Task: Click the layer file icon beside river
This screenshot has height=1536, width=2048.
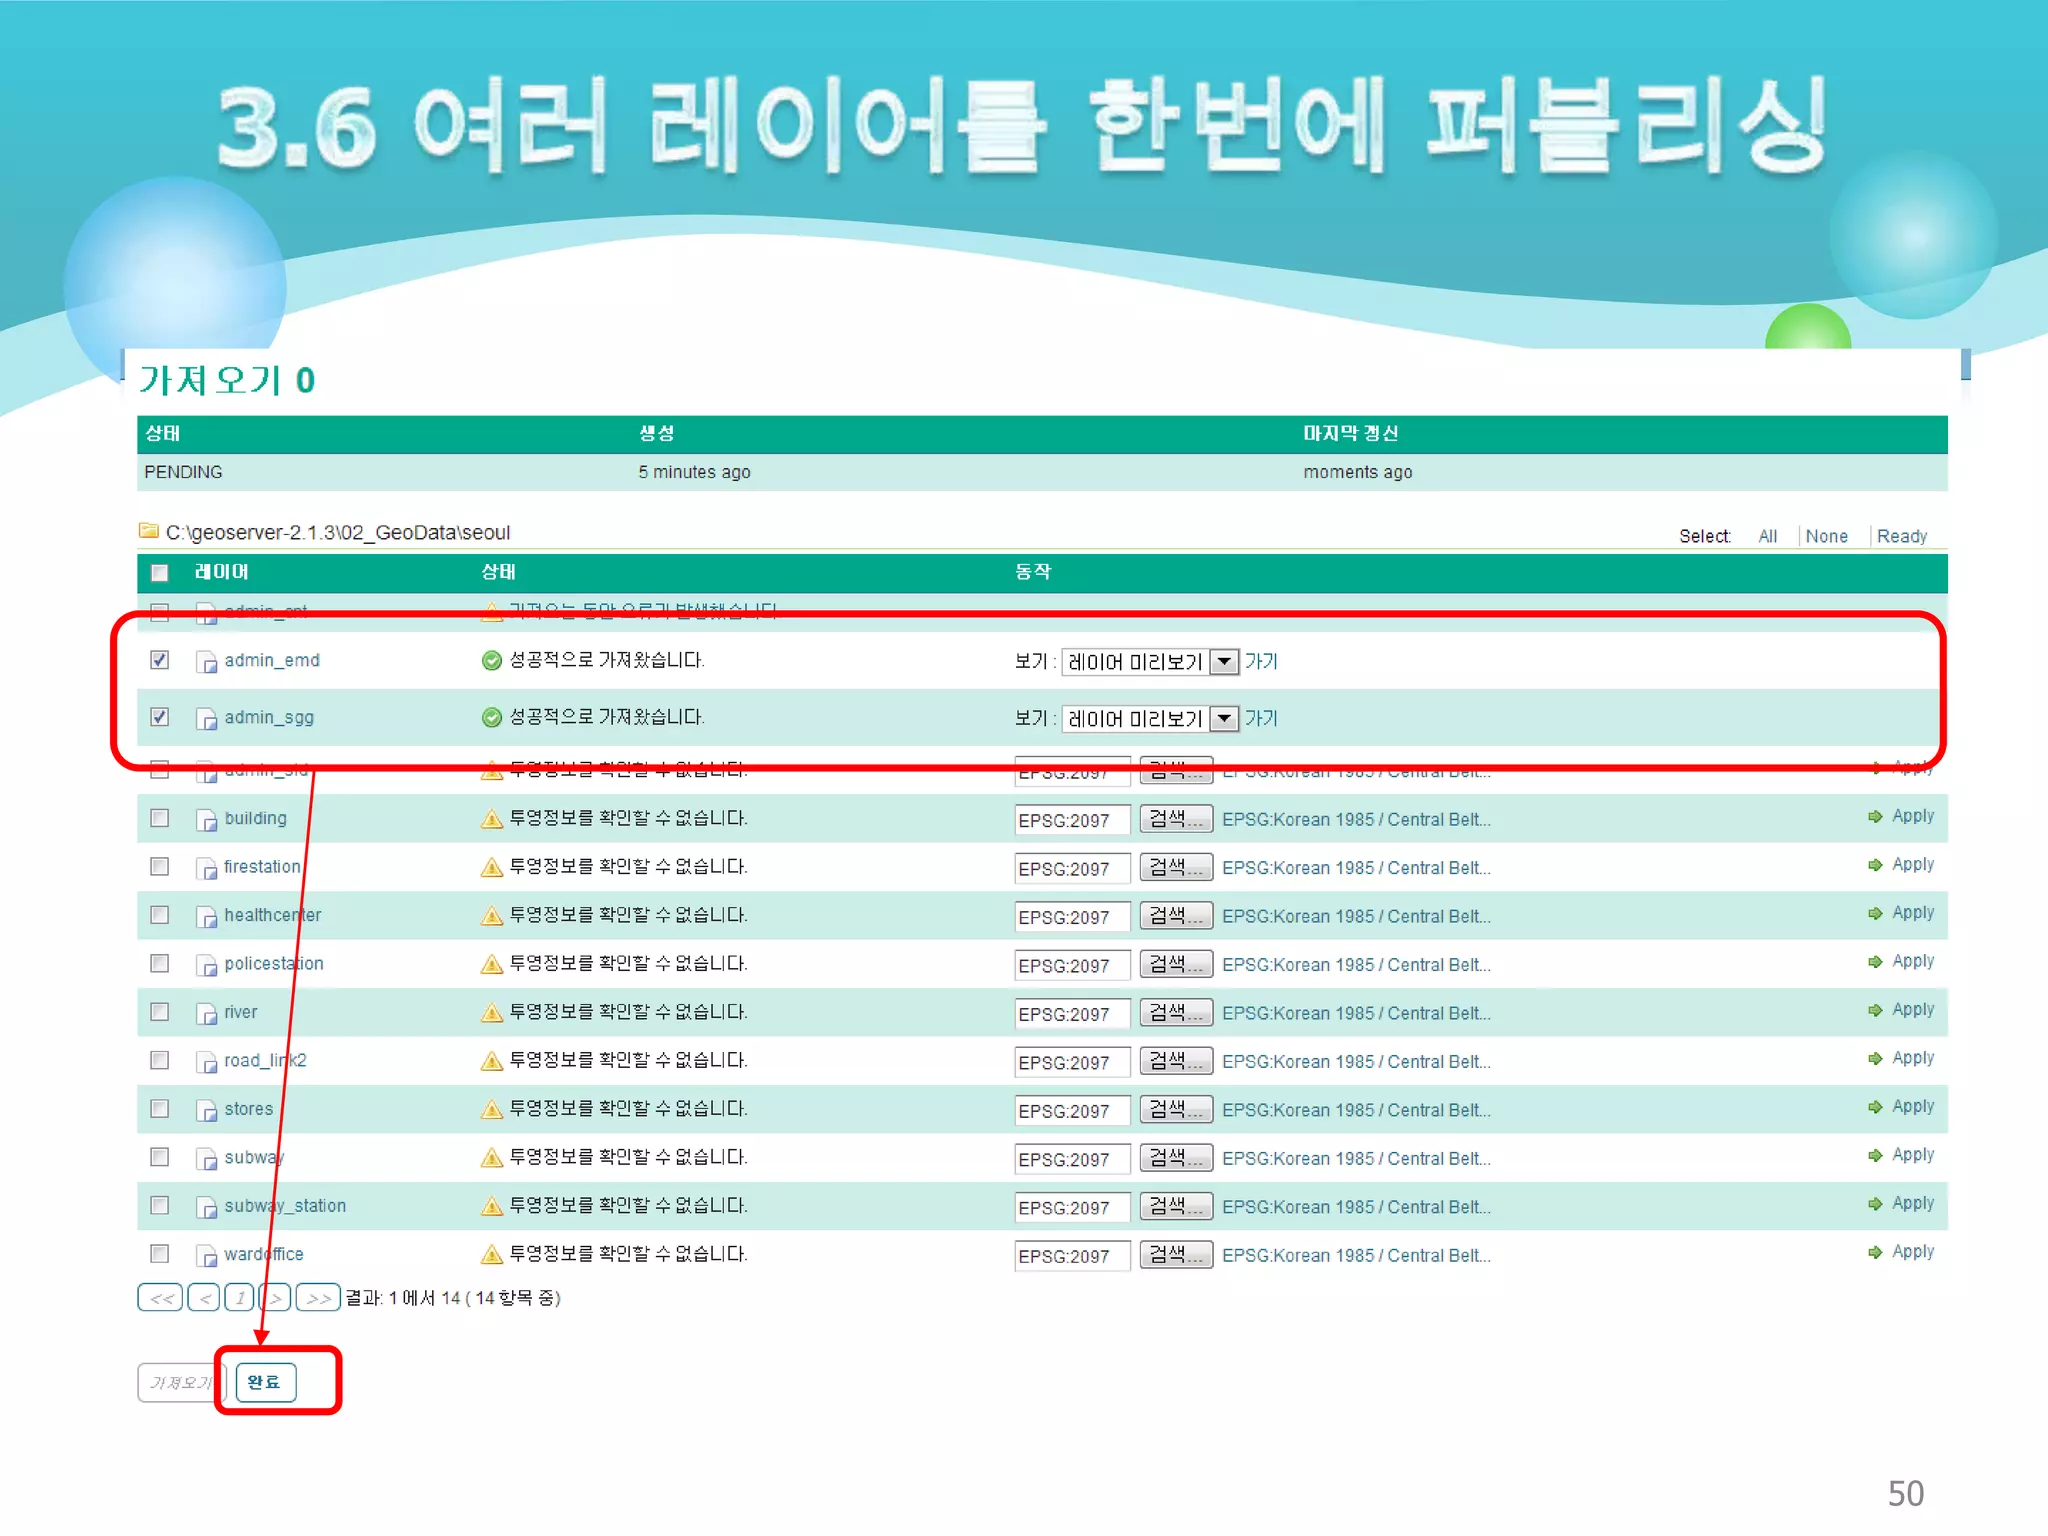Action: [x=206, y=1013]
